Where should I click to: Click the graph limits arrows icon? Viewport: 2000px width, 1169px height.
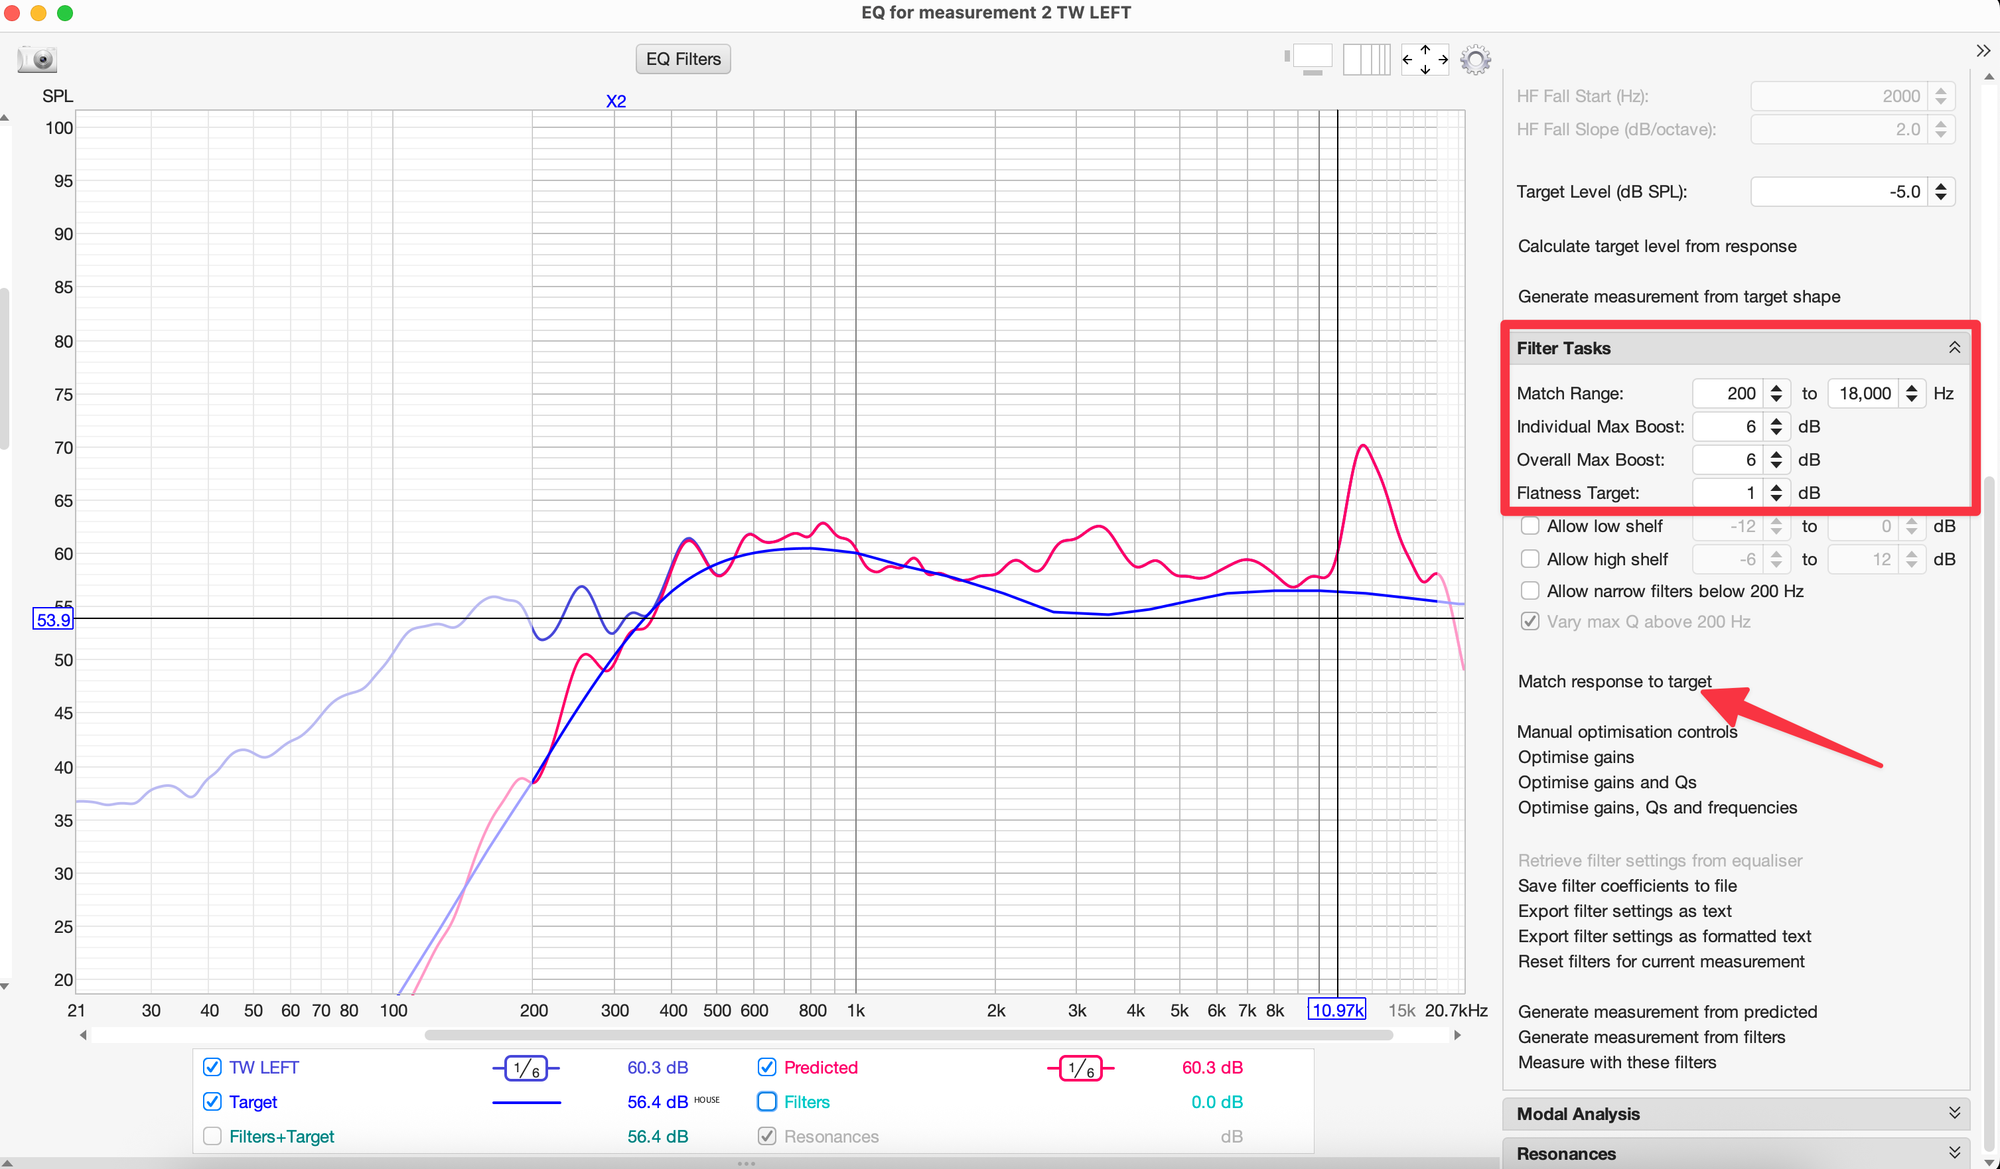click(x=1425, y=59)
